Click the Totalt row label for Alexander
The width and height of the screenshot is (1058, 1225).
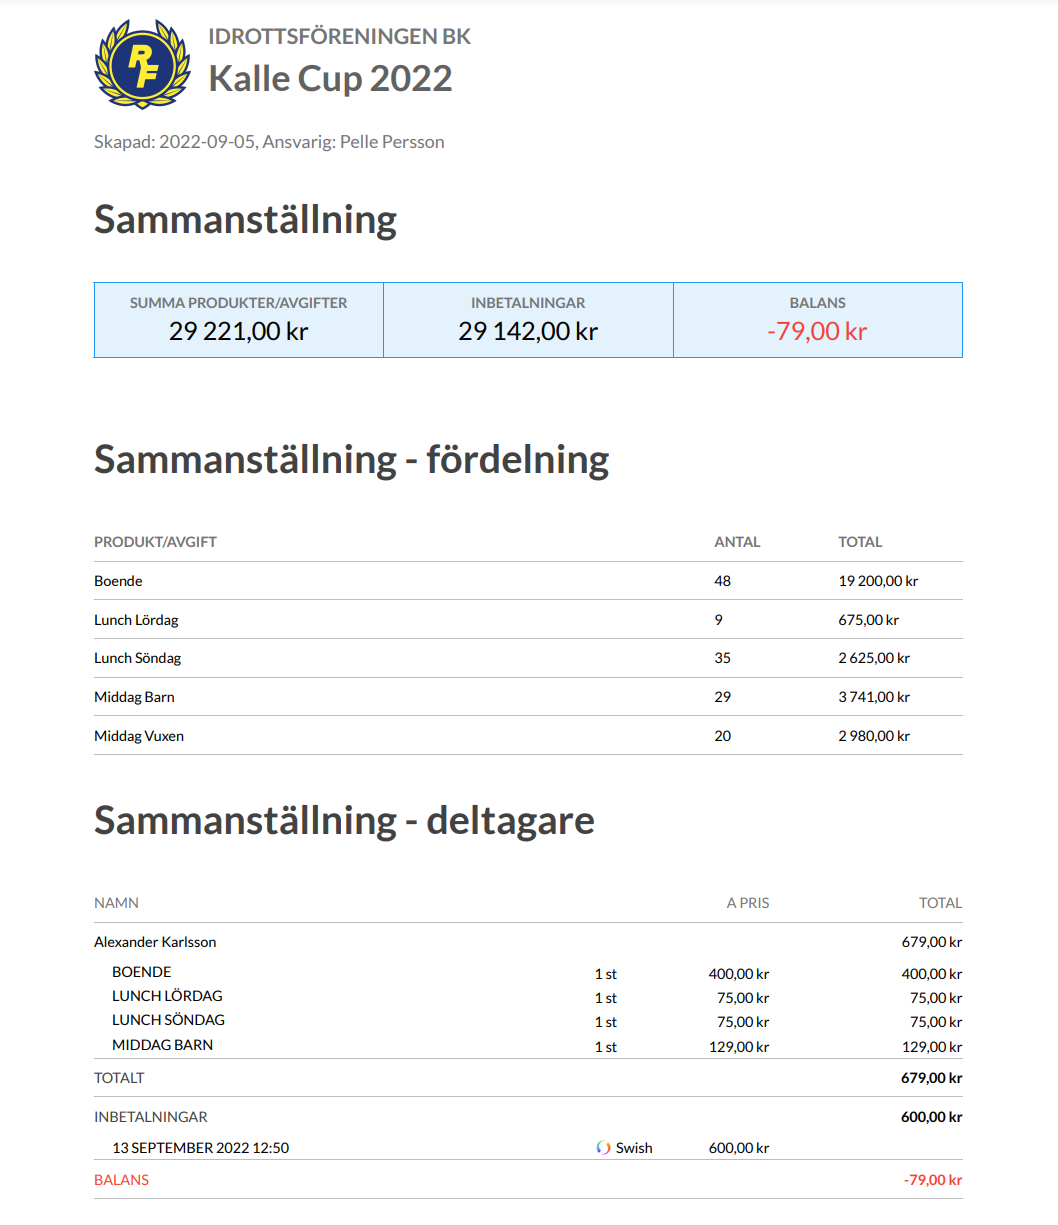119,1078
